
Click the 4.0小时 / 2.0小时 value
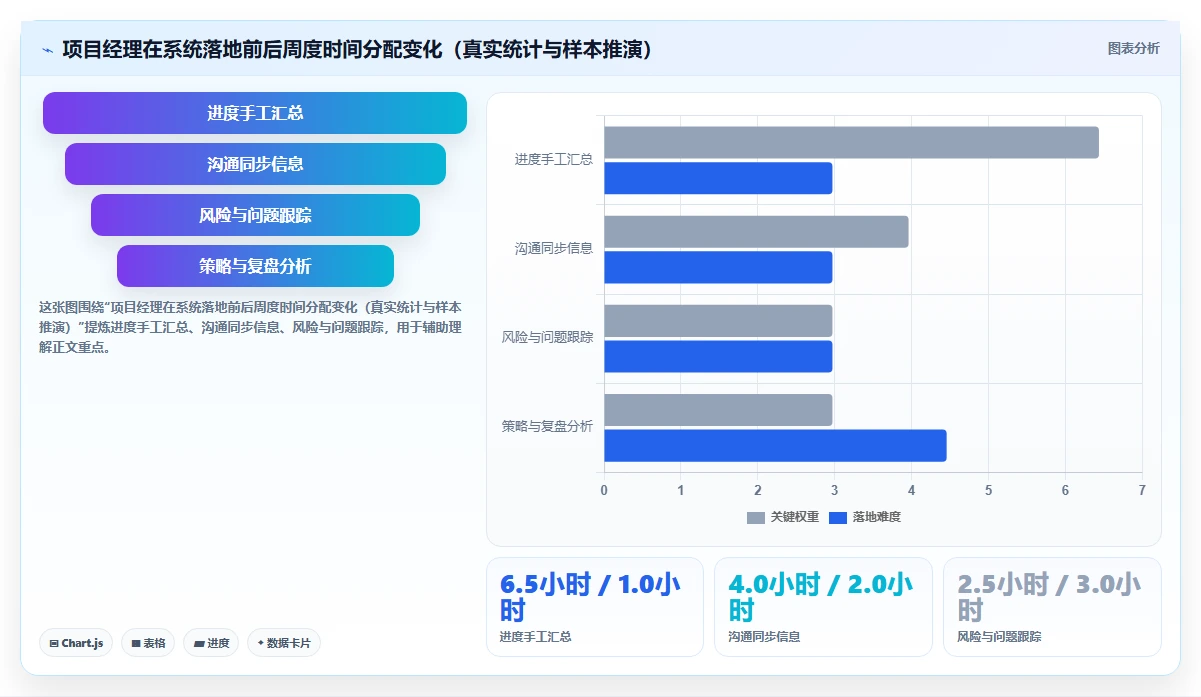(x=819, y=597)
